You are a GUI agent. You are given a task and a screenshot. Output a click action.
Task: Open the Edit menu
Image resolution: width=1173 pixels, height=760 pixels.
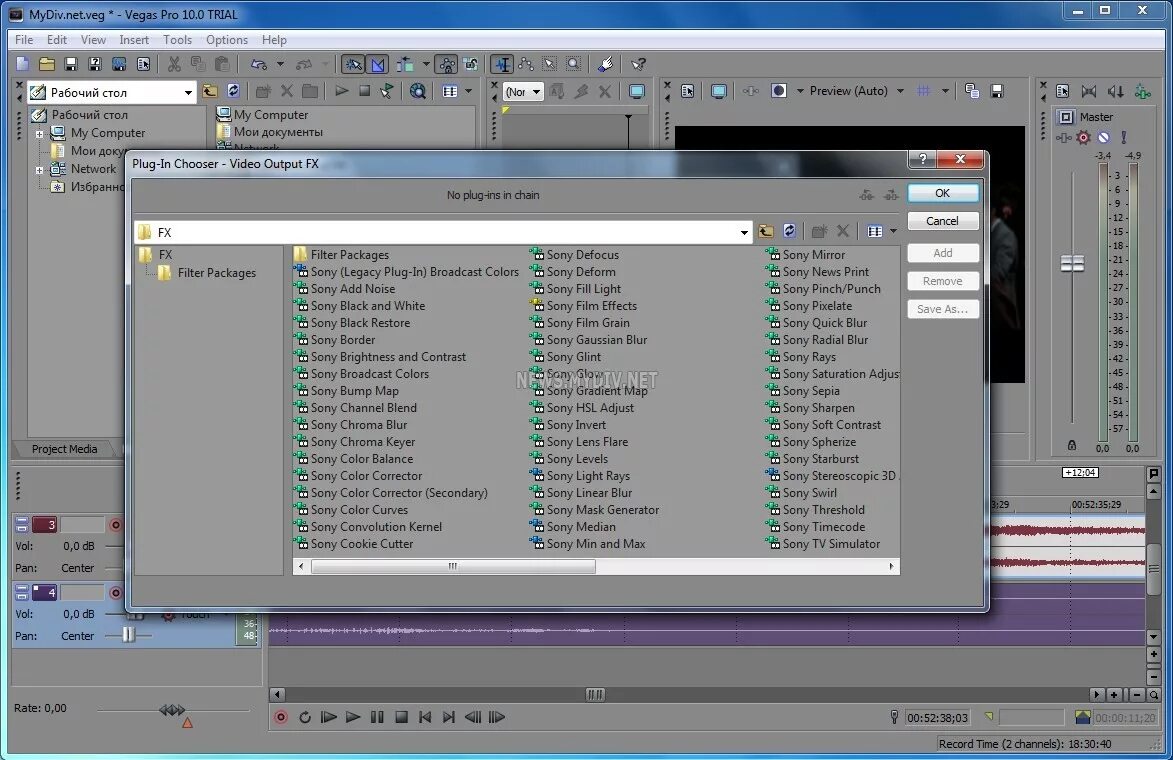point(57,40)
